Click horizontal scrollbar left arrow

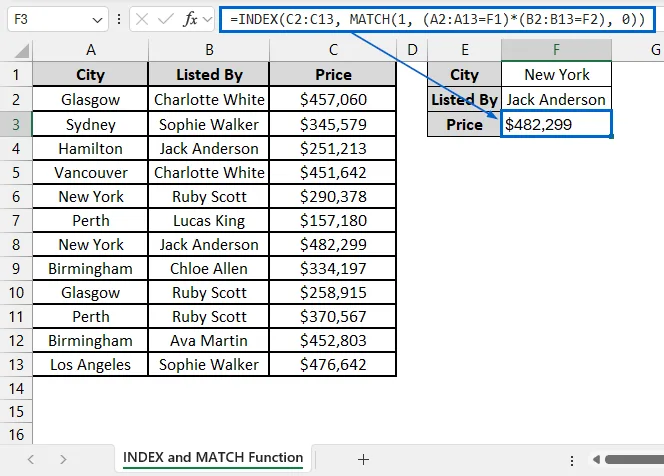point(596,459)
